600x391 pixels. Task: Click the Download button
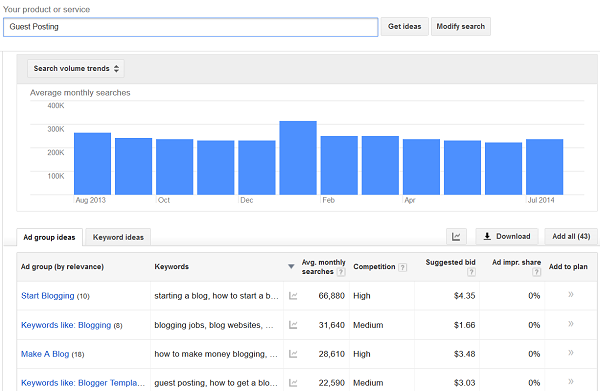pos(507,236)
